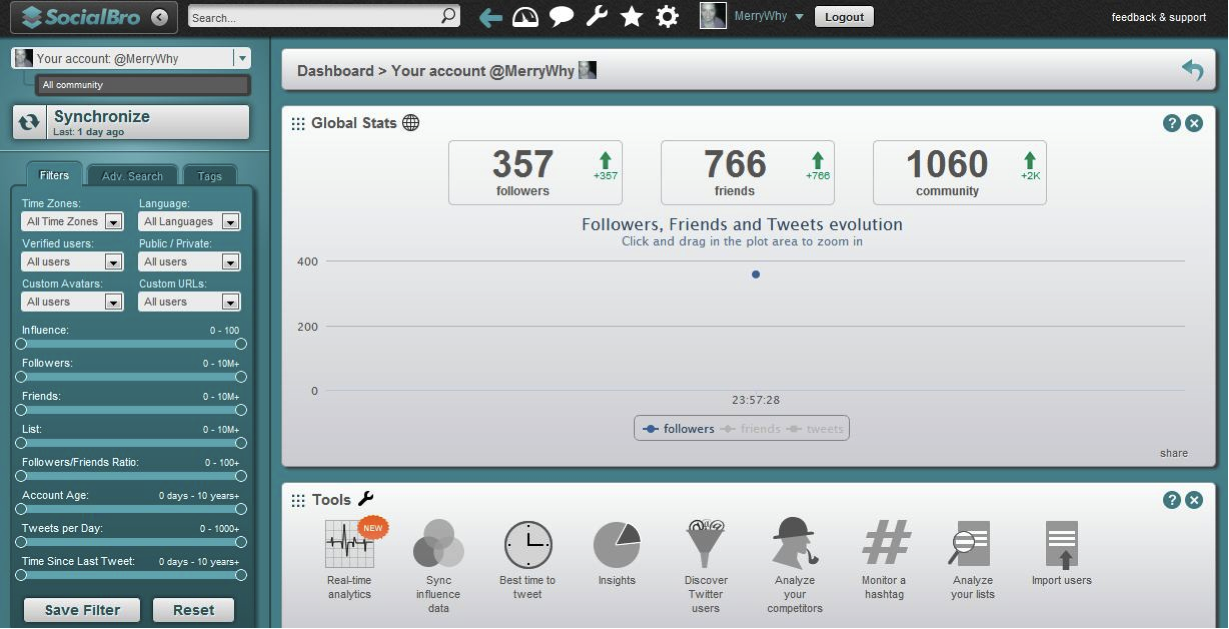Open feedback & support link

tap(1159, 18)
